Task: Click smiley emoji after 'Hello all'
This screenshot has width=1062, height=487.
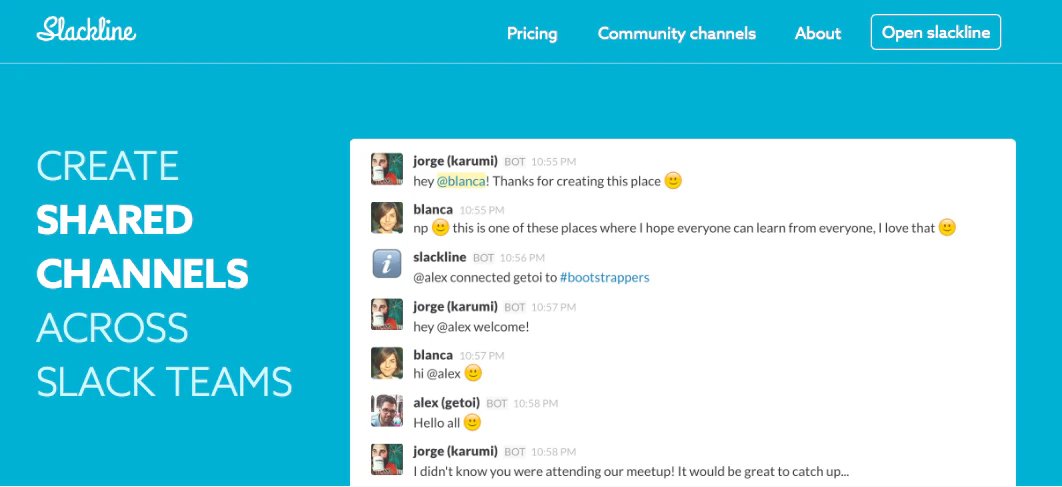Action: (x=472, y=423)
